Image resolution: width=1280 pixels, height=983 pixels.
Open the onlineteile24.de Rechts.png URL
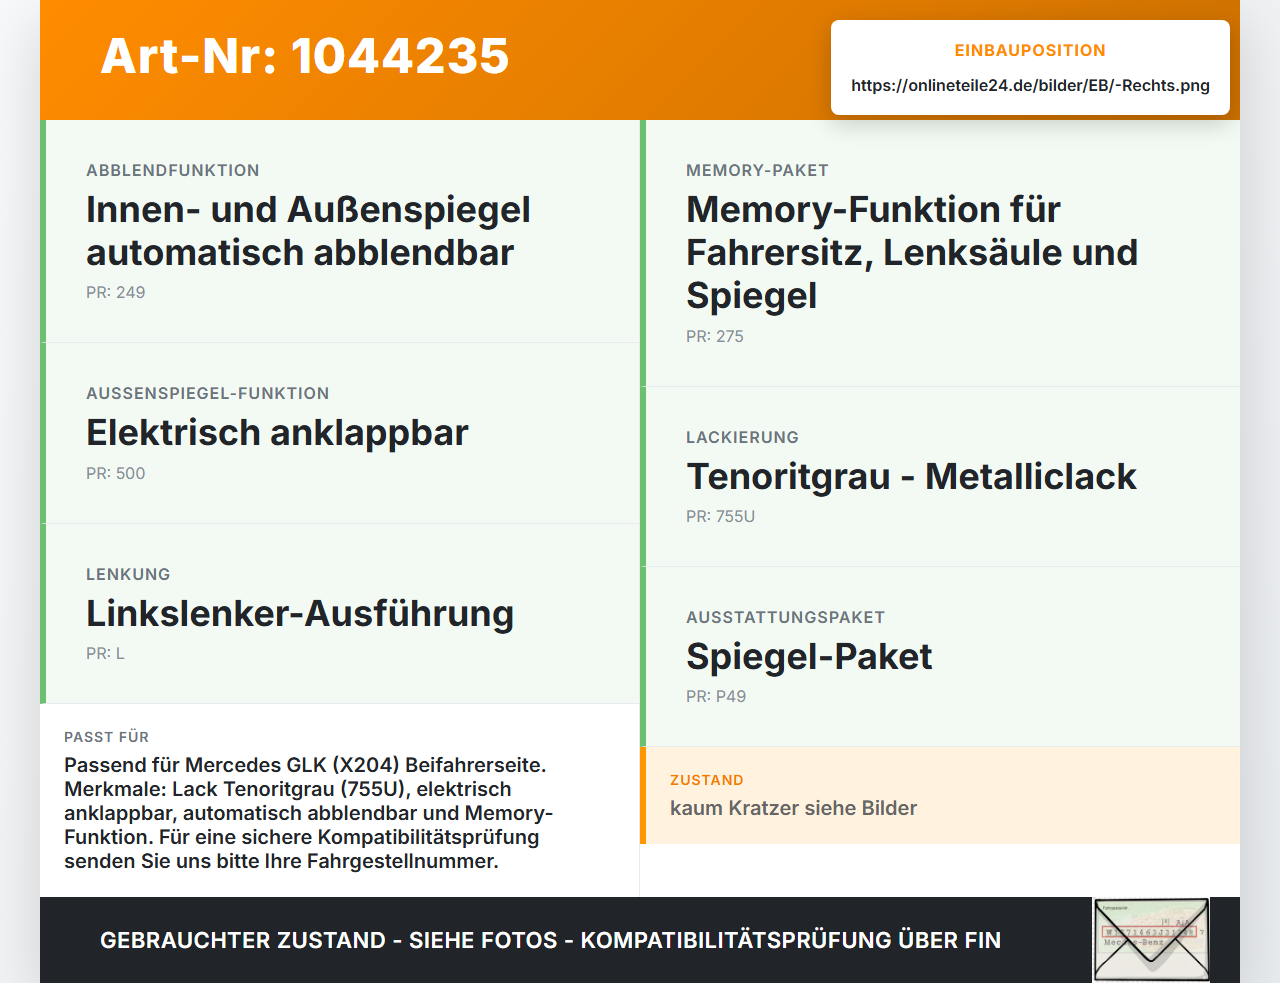1030,85
